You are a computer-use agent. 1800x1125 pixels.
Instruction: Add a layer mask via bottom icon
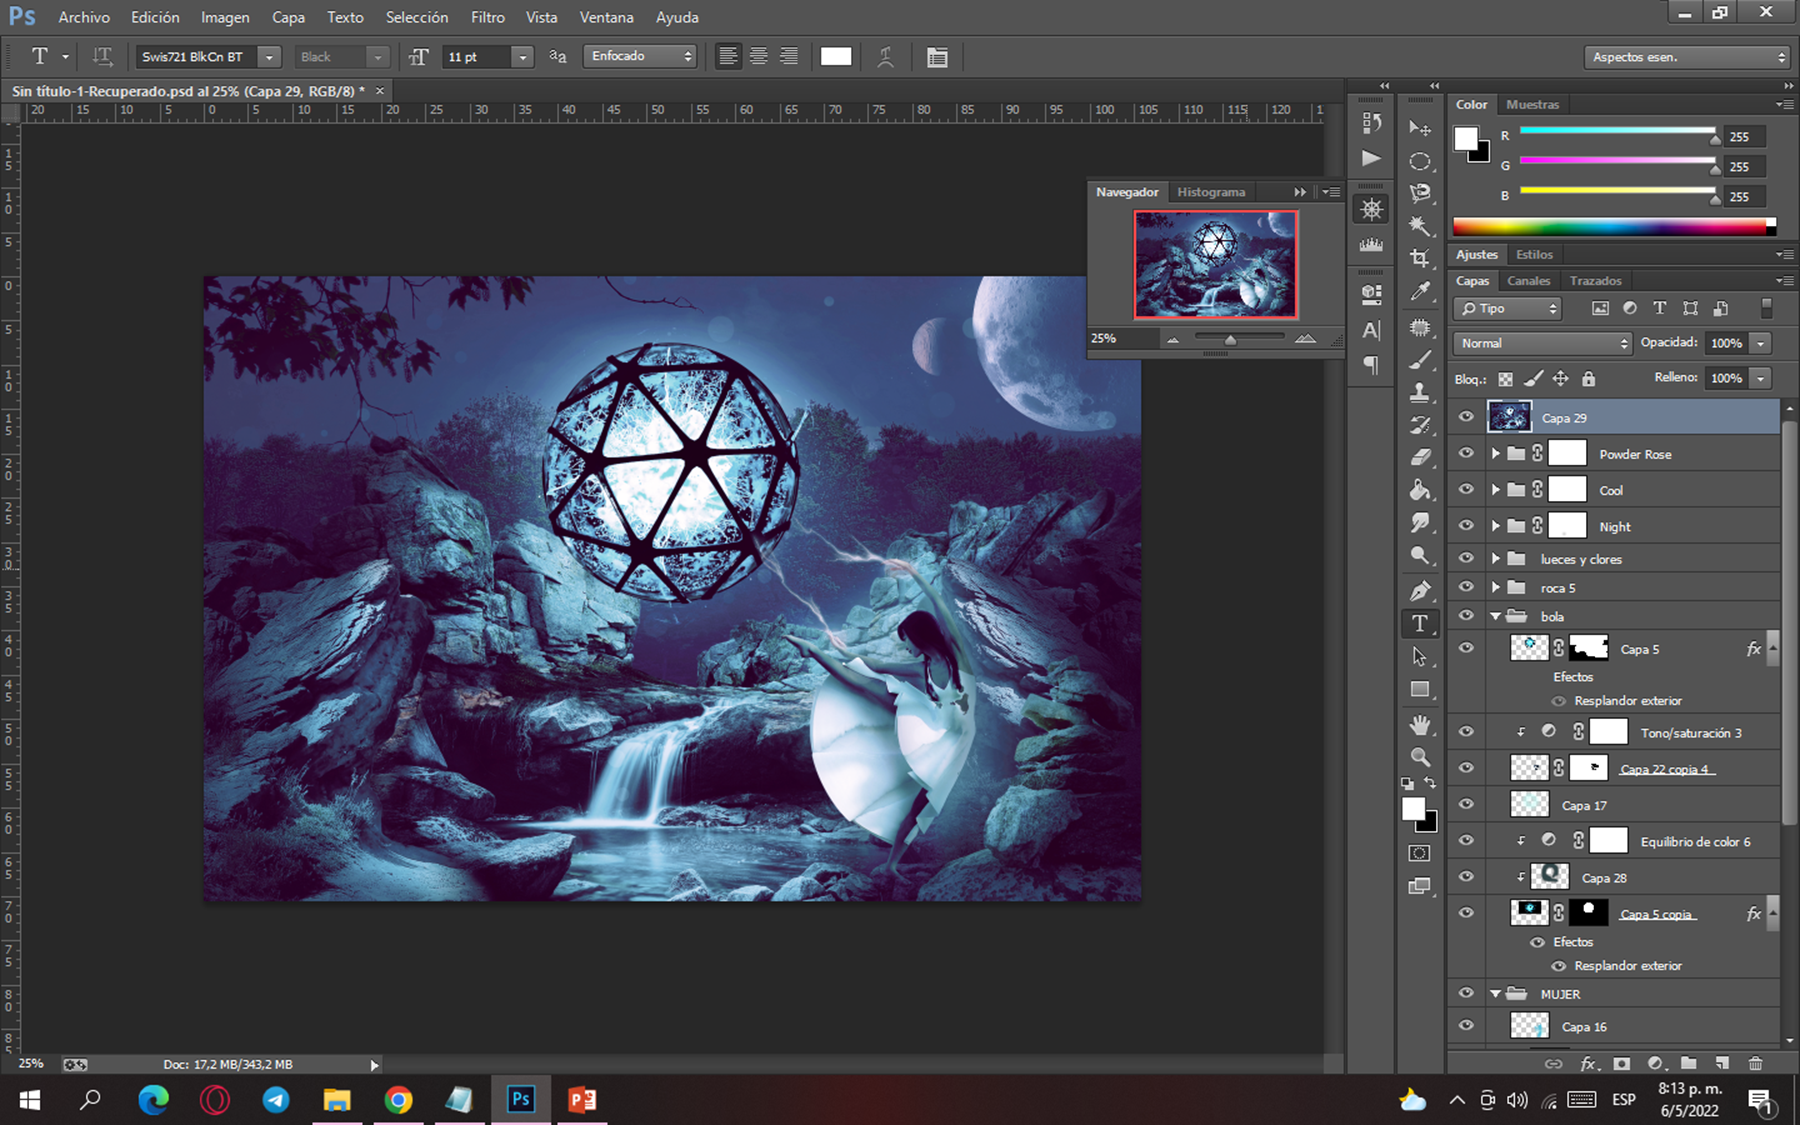coord(1622,1063)
